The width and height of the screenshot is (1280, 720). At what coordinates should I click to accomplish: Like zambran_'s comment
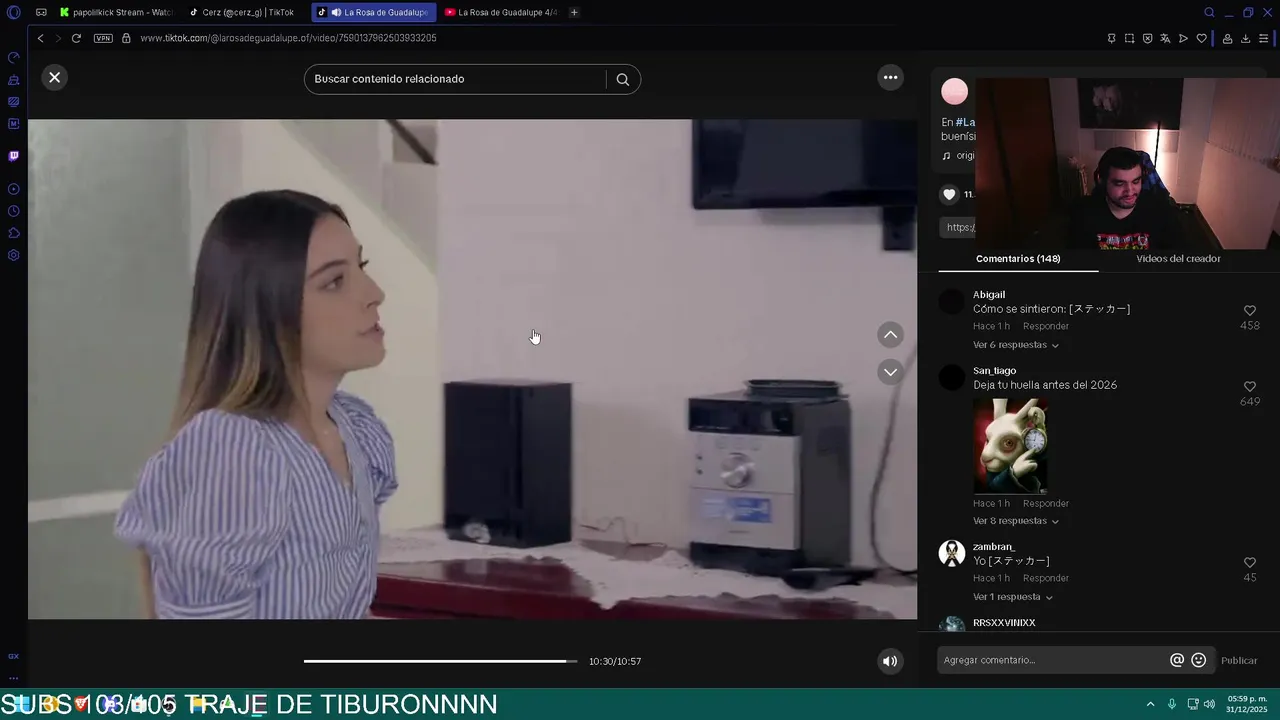[1250, 563]
